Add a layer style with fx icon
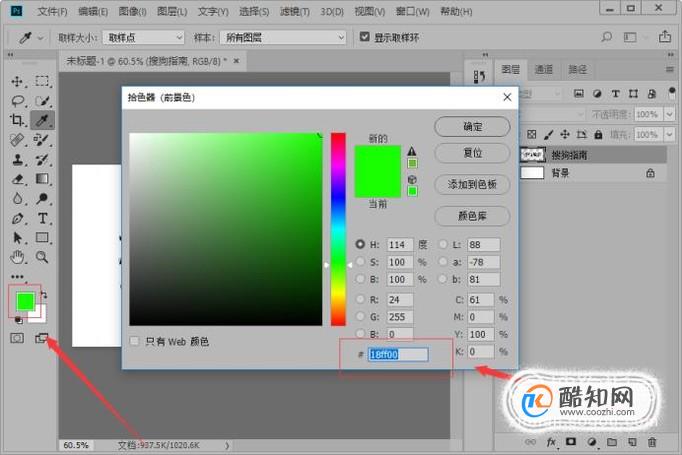The image size is (682, 455). tap(551, 442)
